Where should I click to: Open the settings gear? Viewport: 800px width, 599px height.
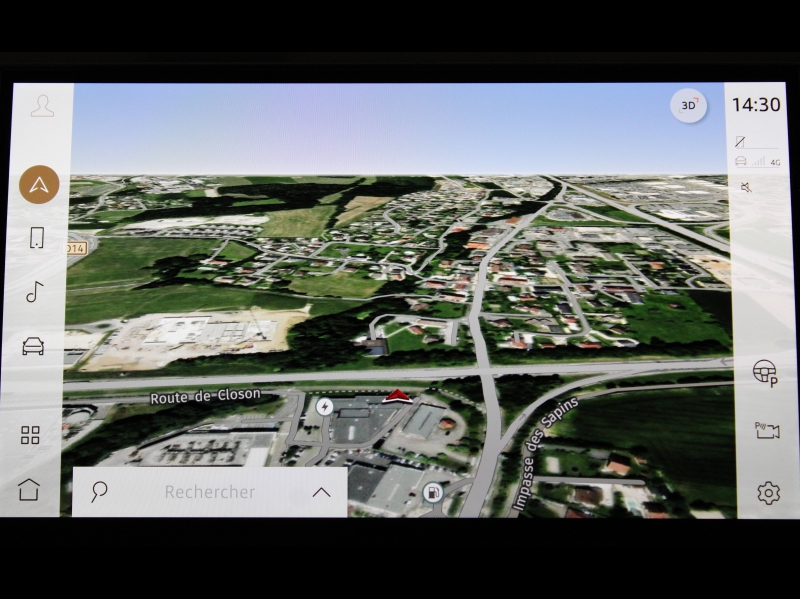(768, 492)
